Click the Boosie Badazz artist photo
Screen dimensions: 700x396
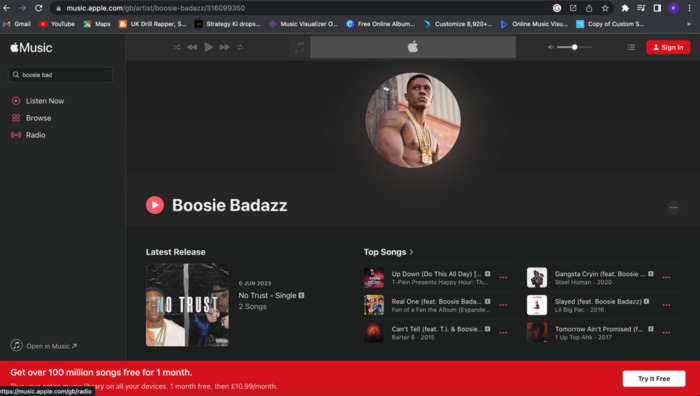[x=413, y=121]
